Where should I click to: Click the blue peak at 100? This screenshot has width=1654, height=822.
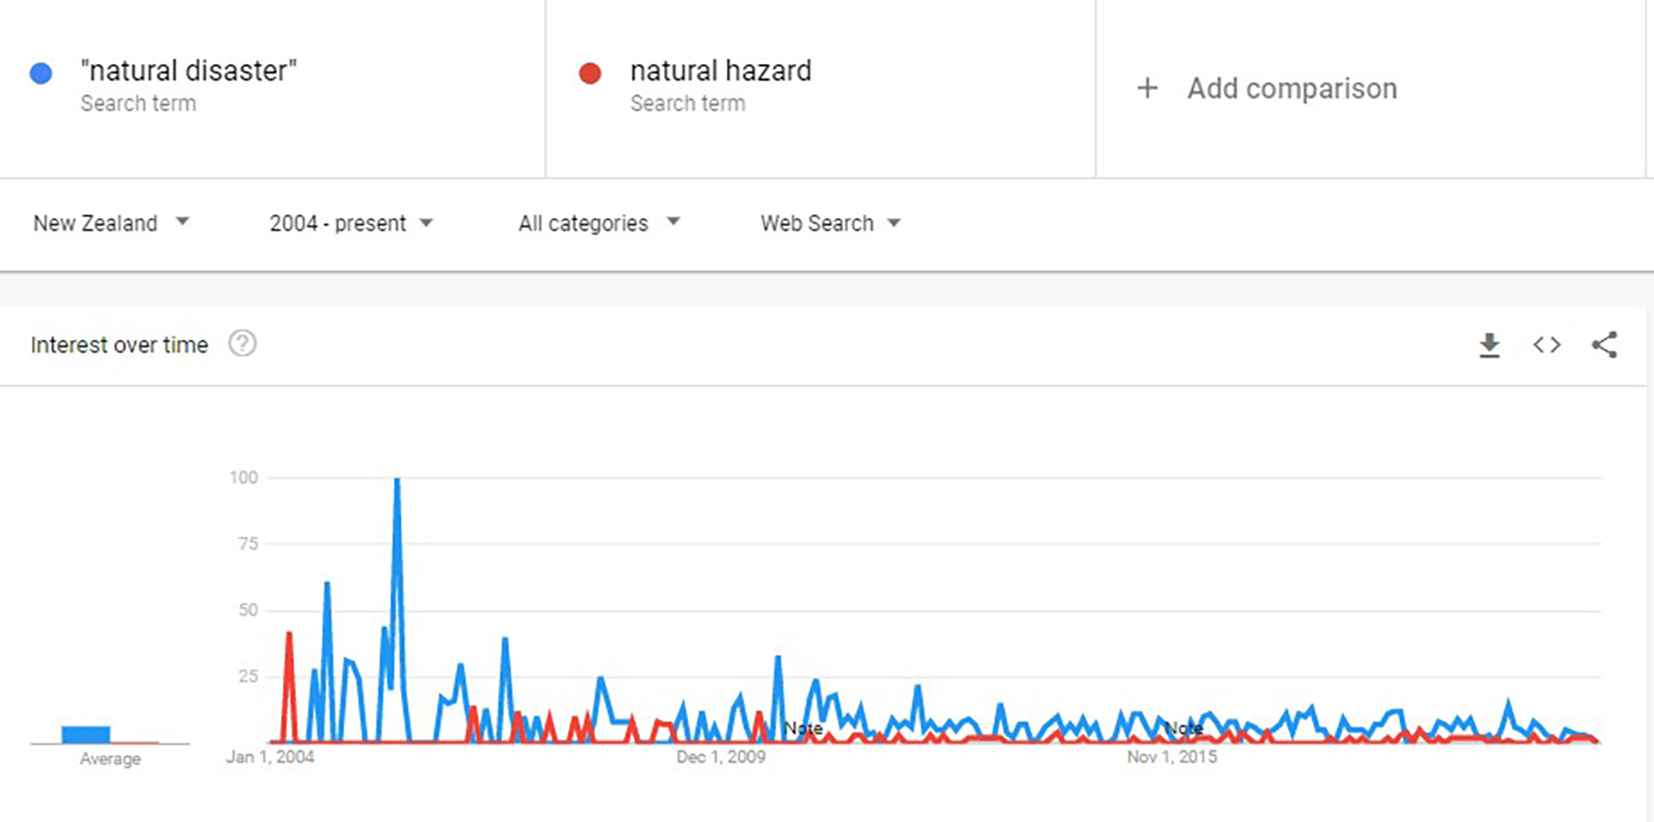tap(397, 480)
